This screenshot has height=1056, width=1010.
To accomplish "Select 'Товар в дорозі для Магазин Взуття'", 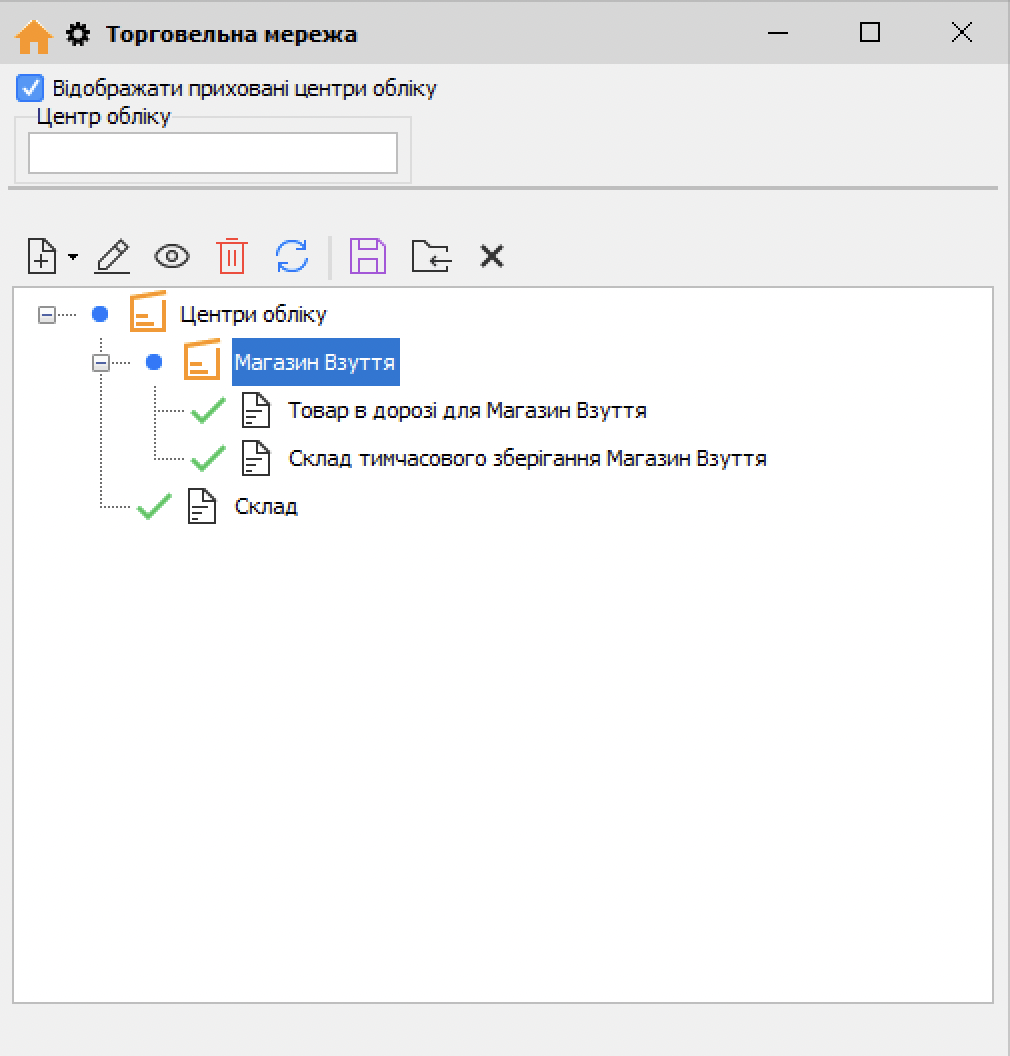I will pos(467,411).
